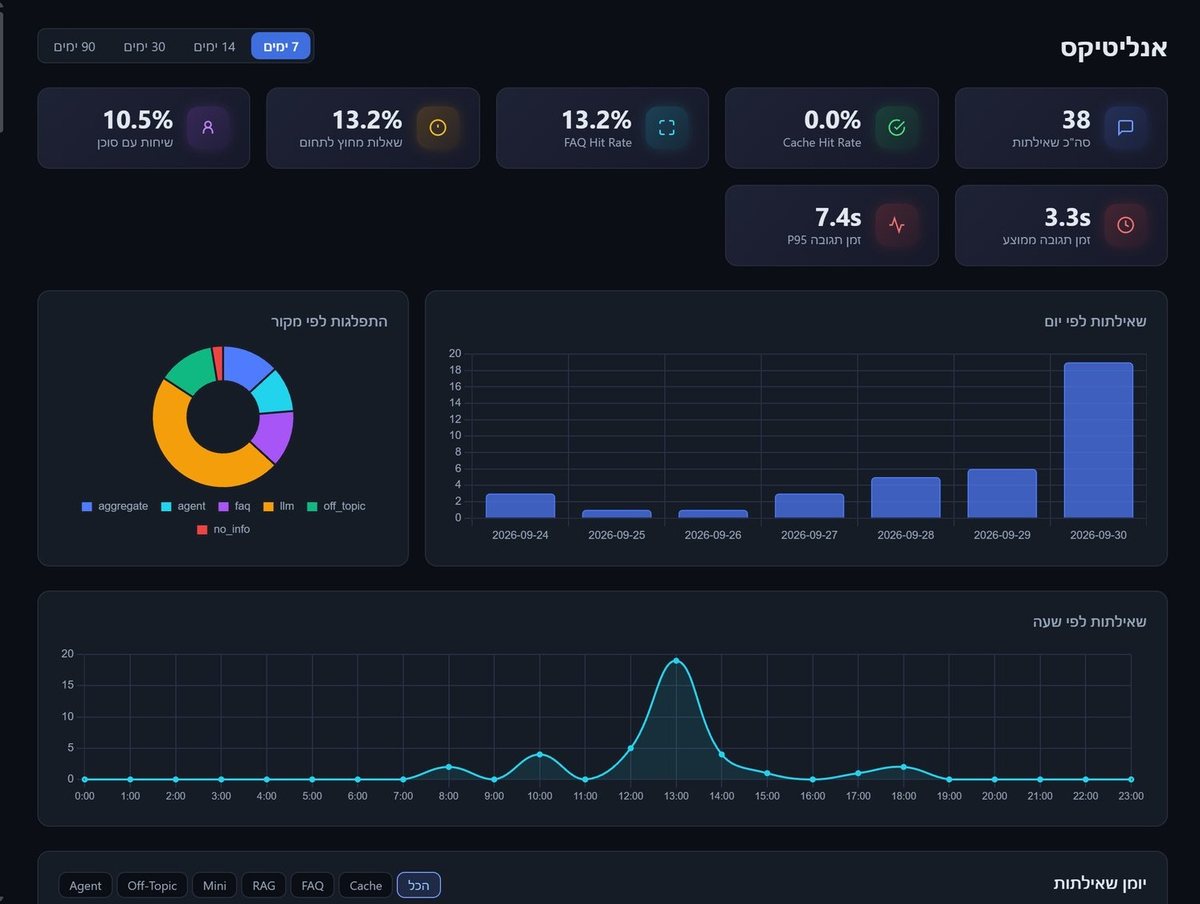
Task: Switch to the 14 ימים range
Action: (215, 46)
